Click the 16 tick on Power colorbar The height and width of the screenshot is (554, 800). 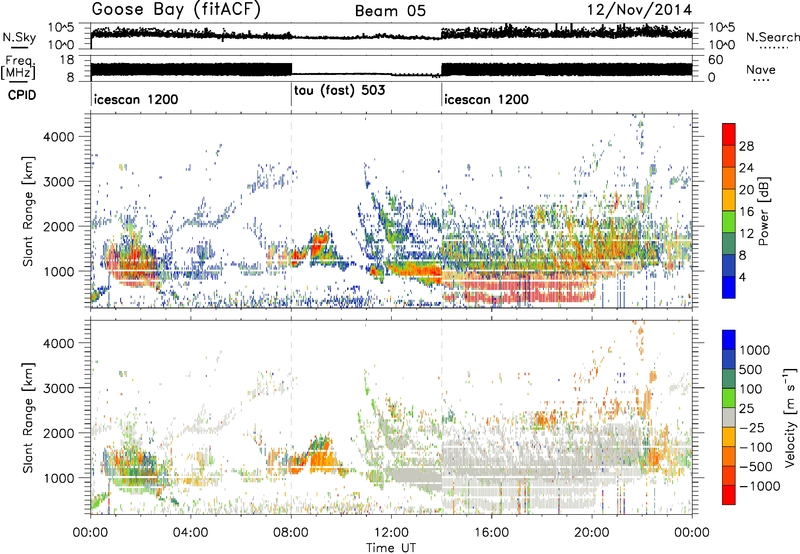pyautogui.click(x=746, y=212)
